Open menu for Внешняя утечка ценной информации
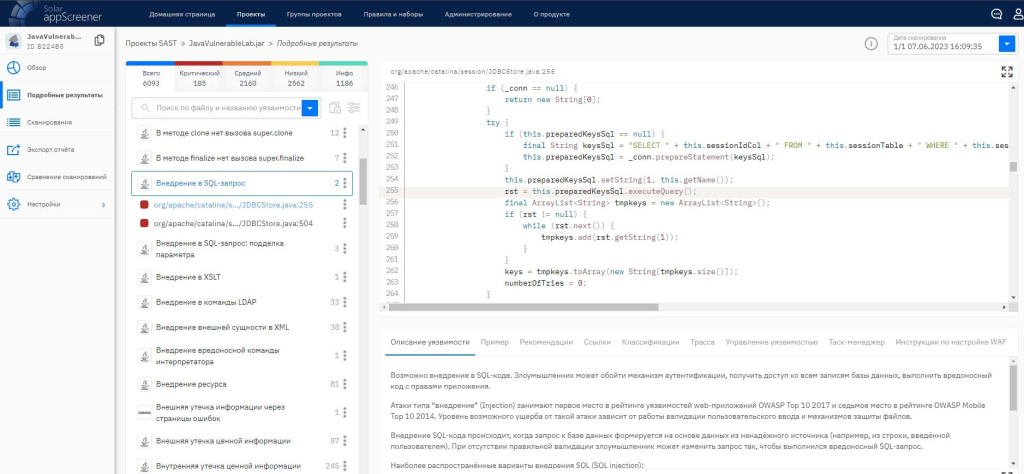 (345, 441)
